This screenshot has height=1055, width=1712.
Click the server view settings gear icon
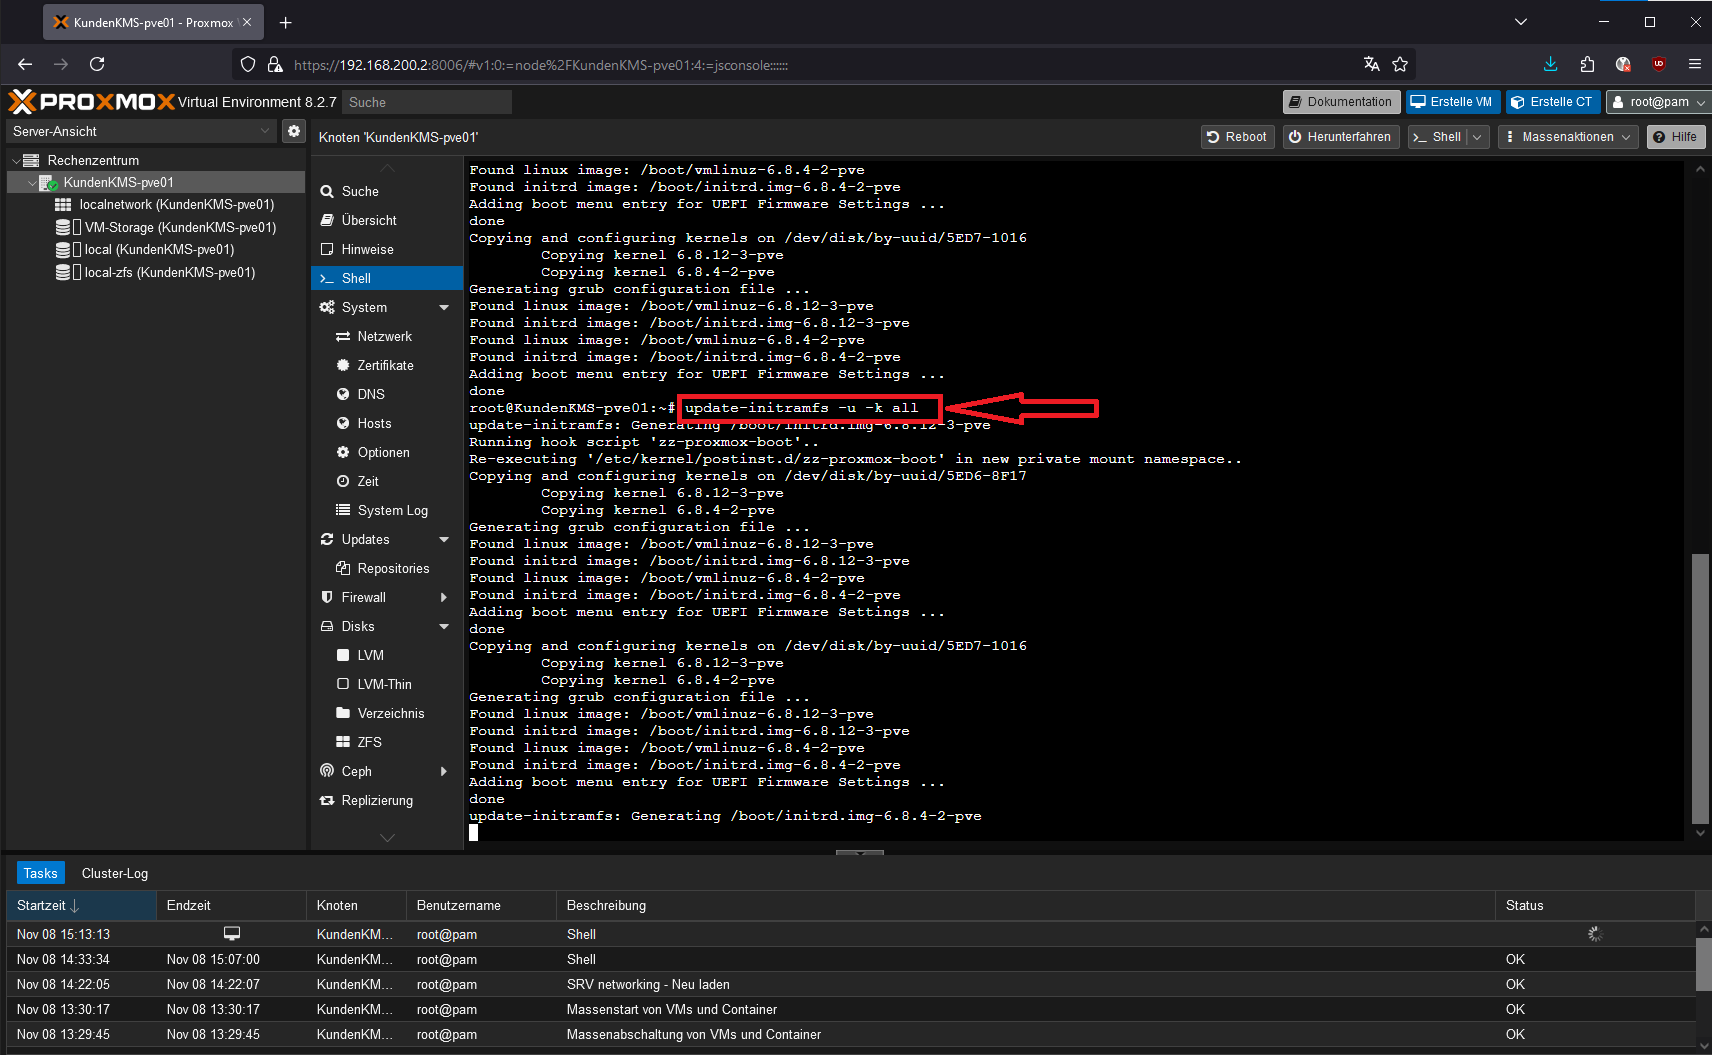tap(293, 131)
